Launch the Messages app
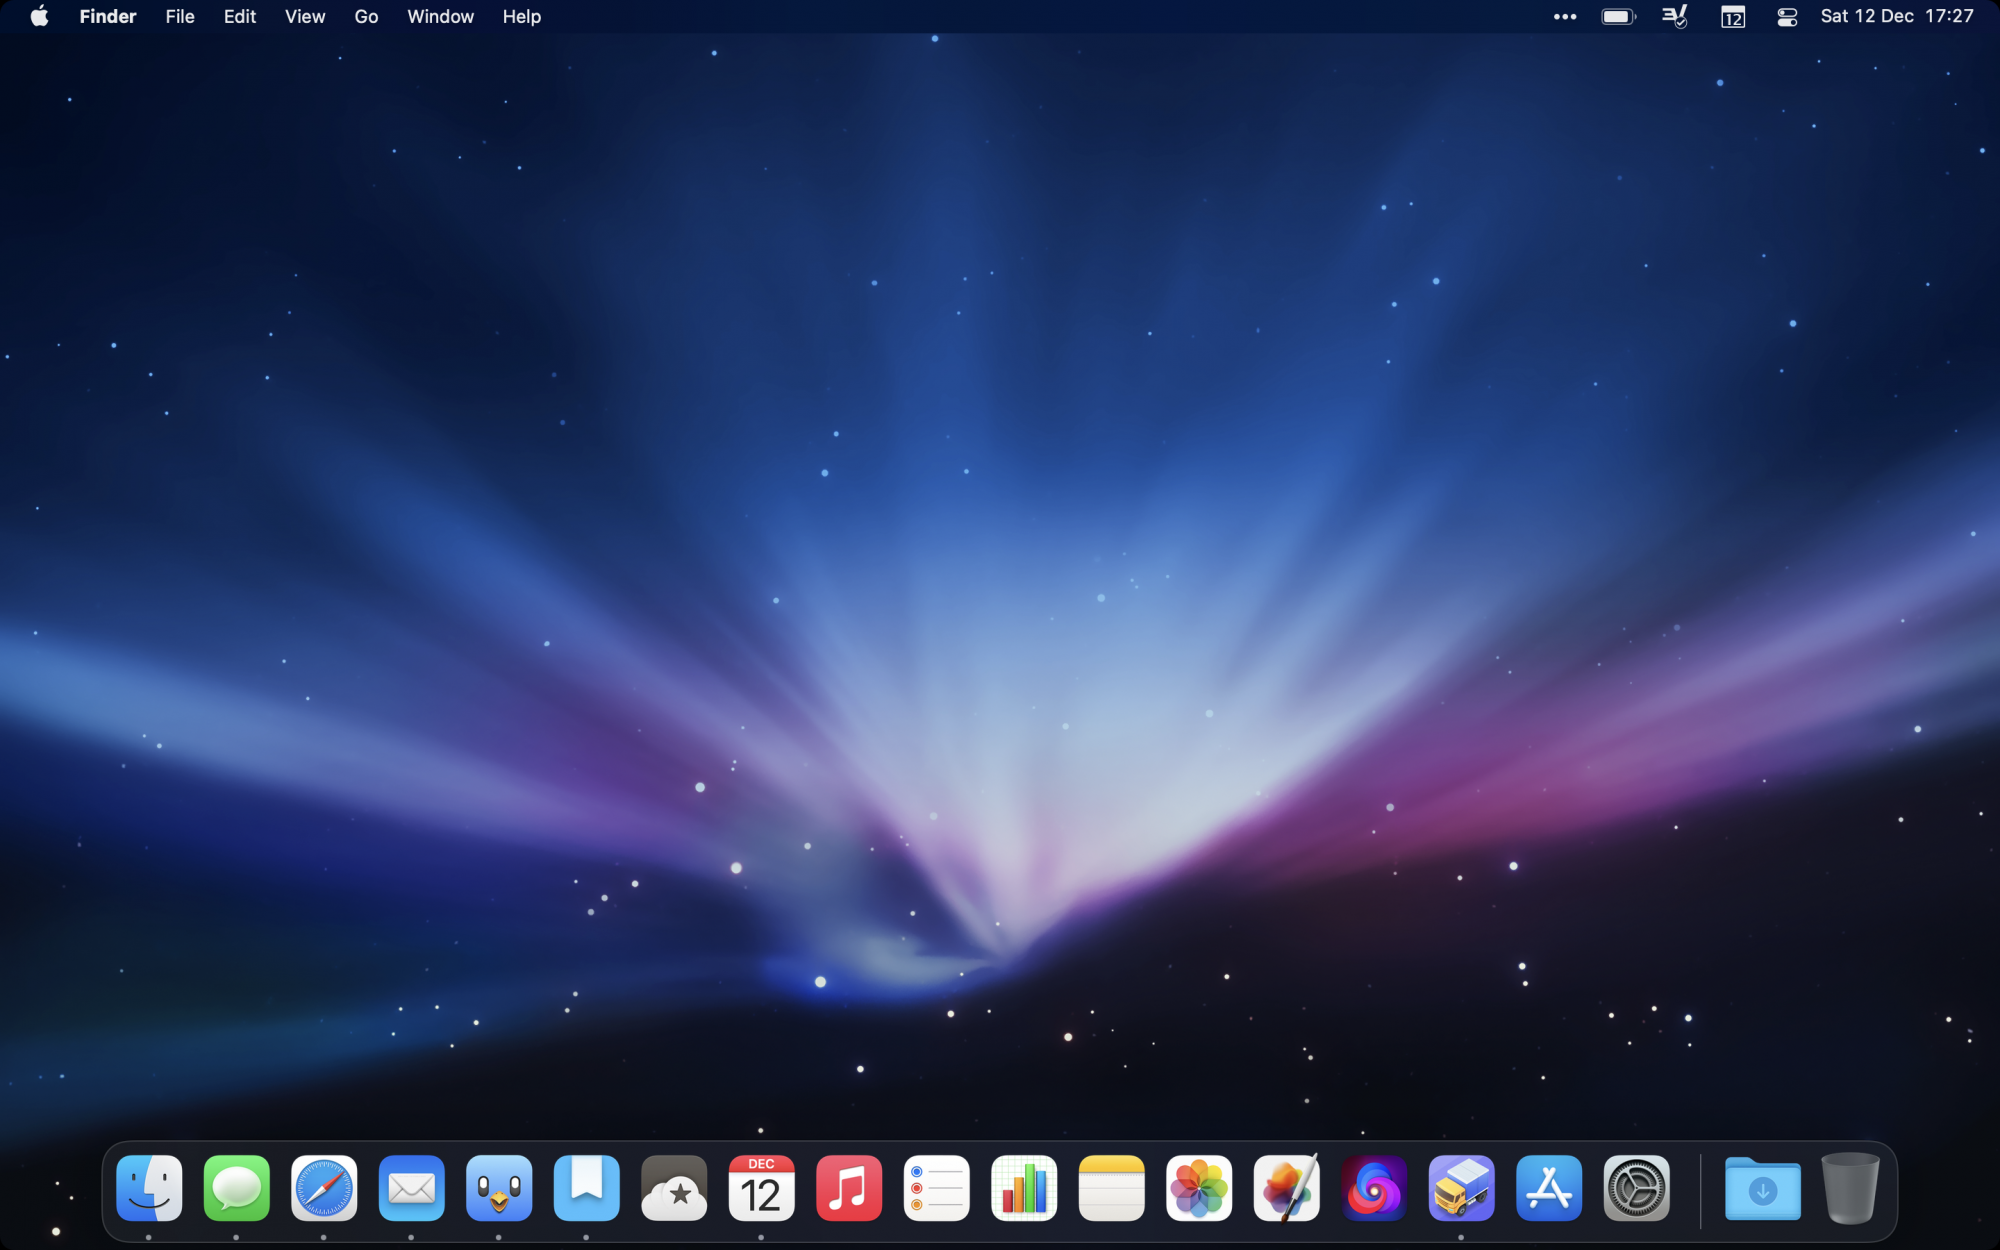Viewport: 2000px width, 1250px height. pyautogui.click(x=237, y=1188)
